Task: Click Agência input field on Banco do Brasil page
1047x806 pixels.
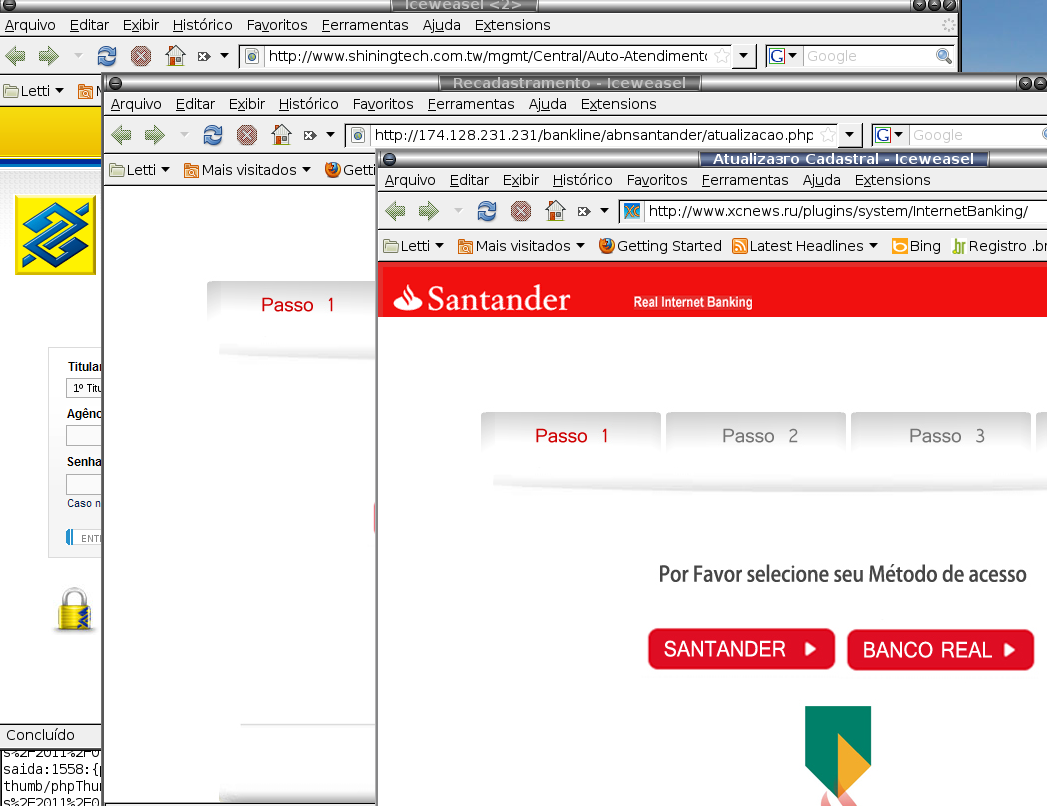Action: [83, 435]
